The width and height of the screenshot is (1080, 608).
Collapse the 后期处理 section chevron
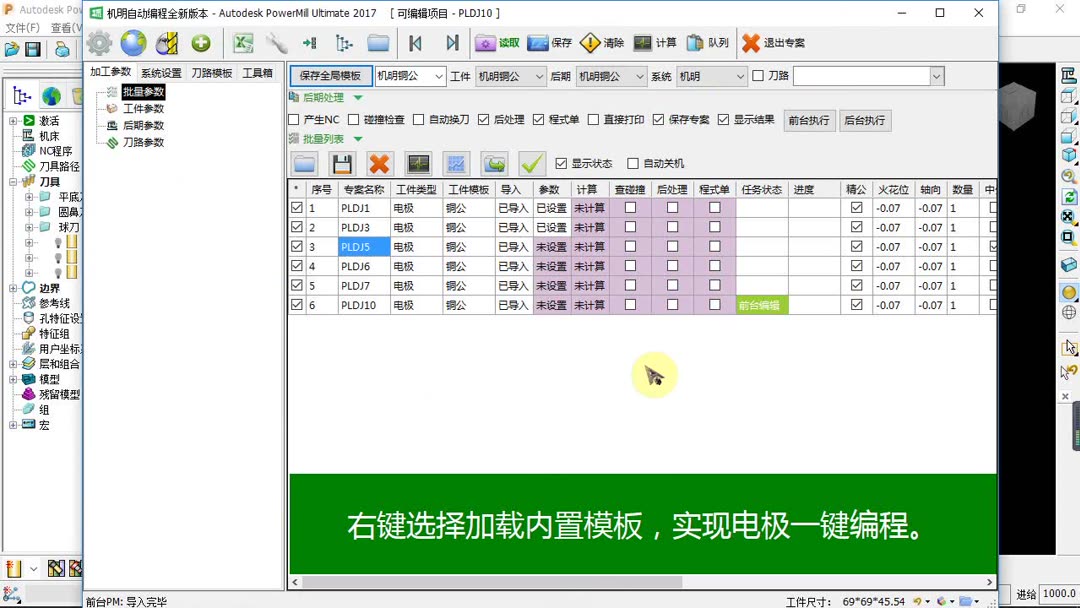click(x=358, y=98)
